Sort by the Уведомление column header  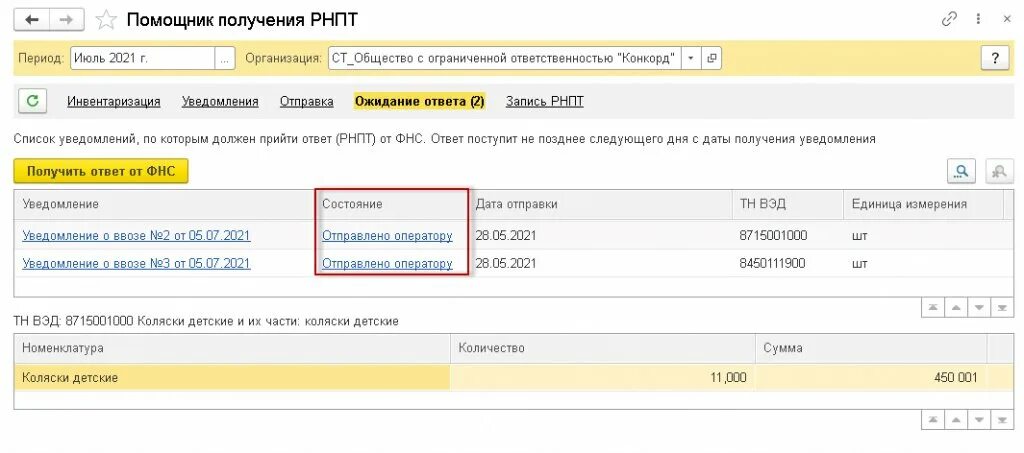[163, 204]
